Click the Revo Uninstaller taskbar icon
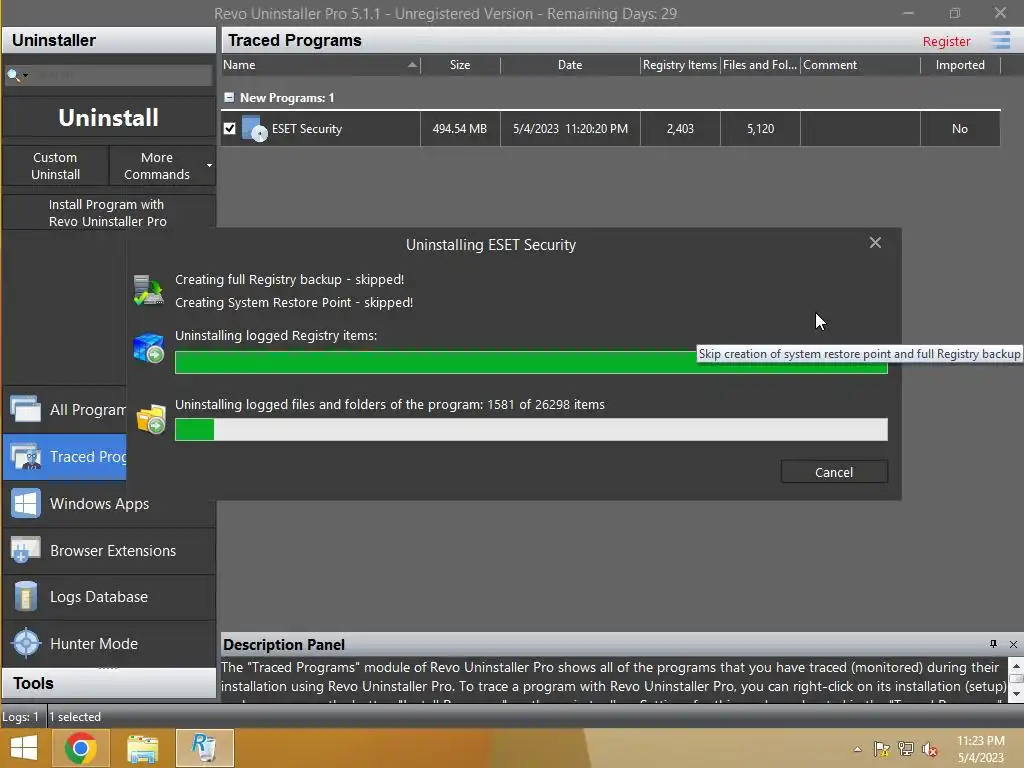The image size is (1024, 768). (x=204, y=748)
